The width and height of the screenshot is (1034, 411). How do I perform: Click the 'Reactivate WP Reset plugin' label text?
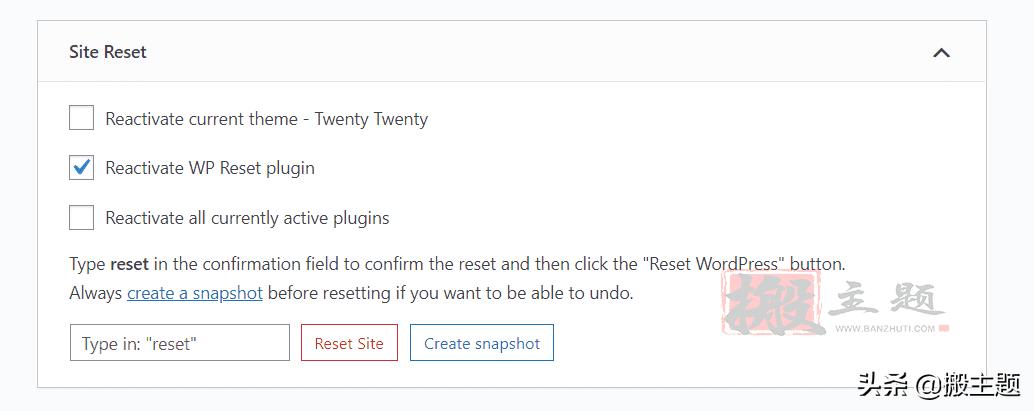click(210, 168)
